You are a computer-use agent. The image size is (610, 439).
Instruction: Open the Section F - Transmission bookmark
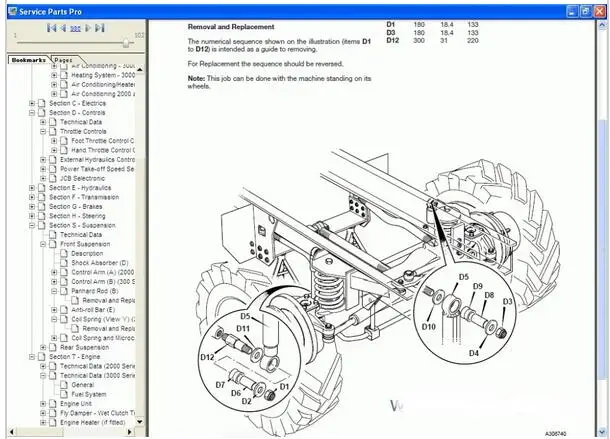tap(84, 197)
